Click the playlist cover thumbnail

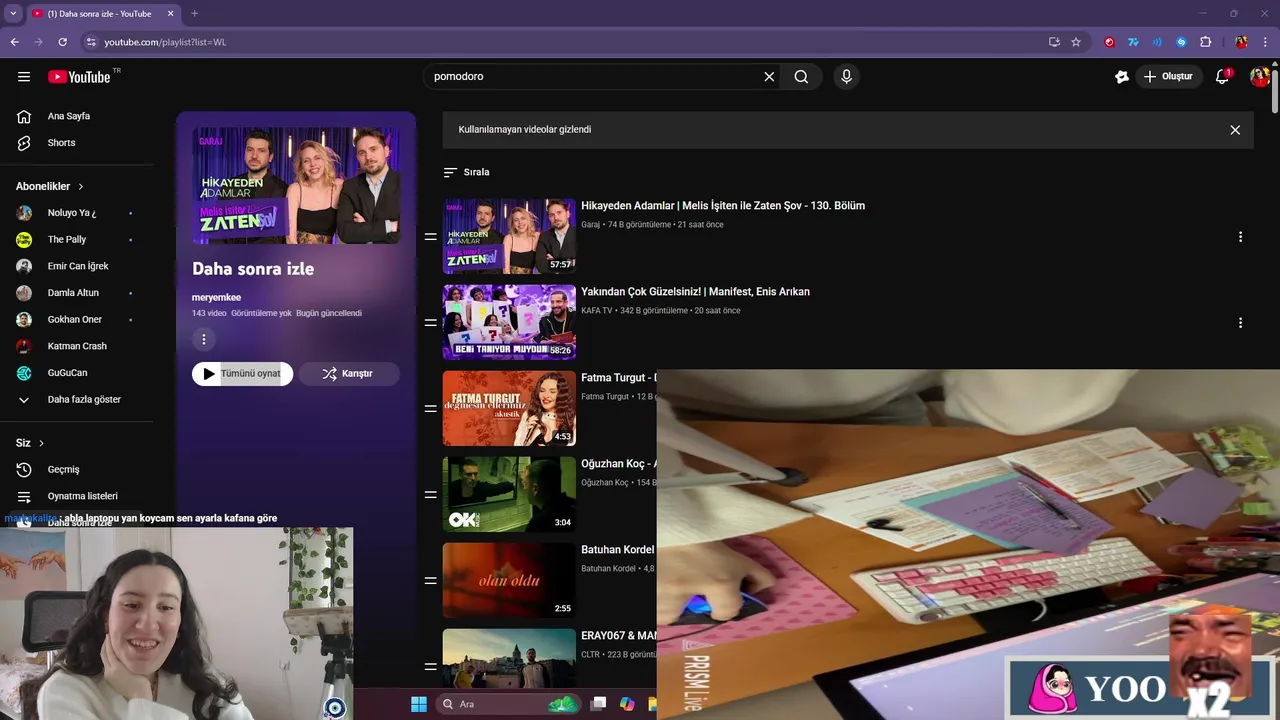(x=296, y=185)
